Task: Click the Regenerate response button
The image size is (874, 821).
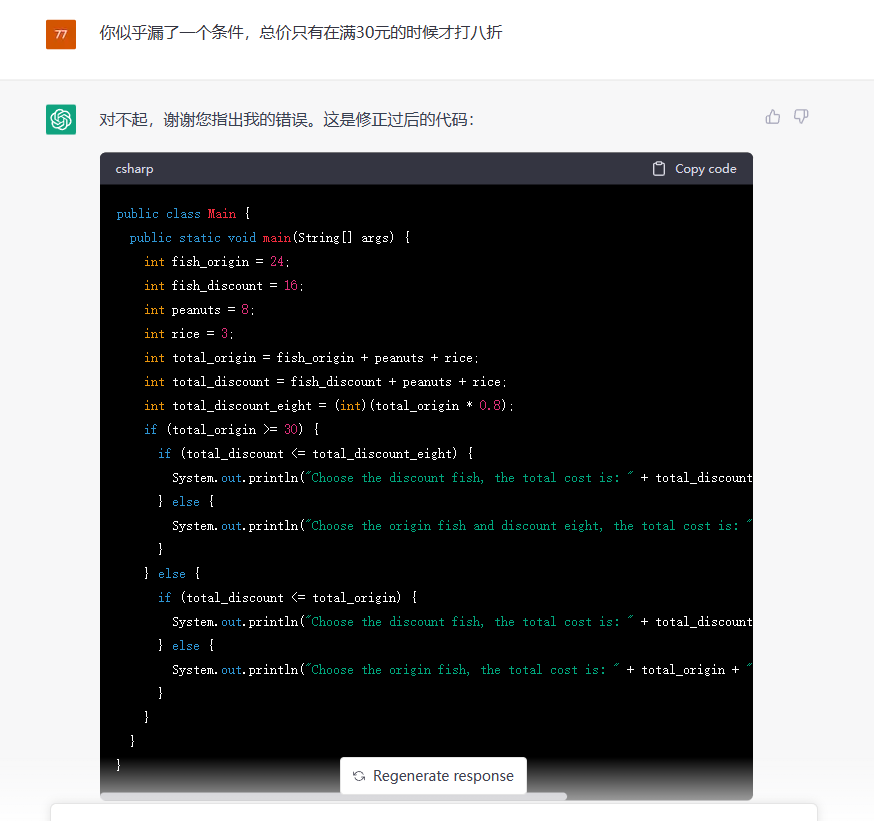Action: click(433, 775)
